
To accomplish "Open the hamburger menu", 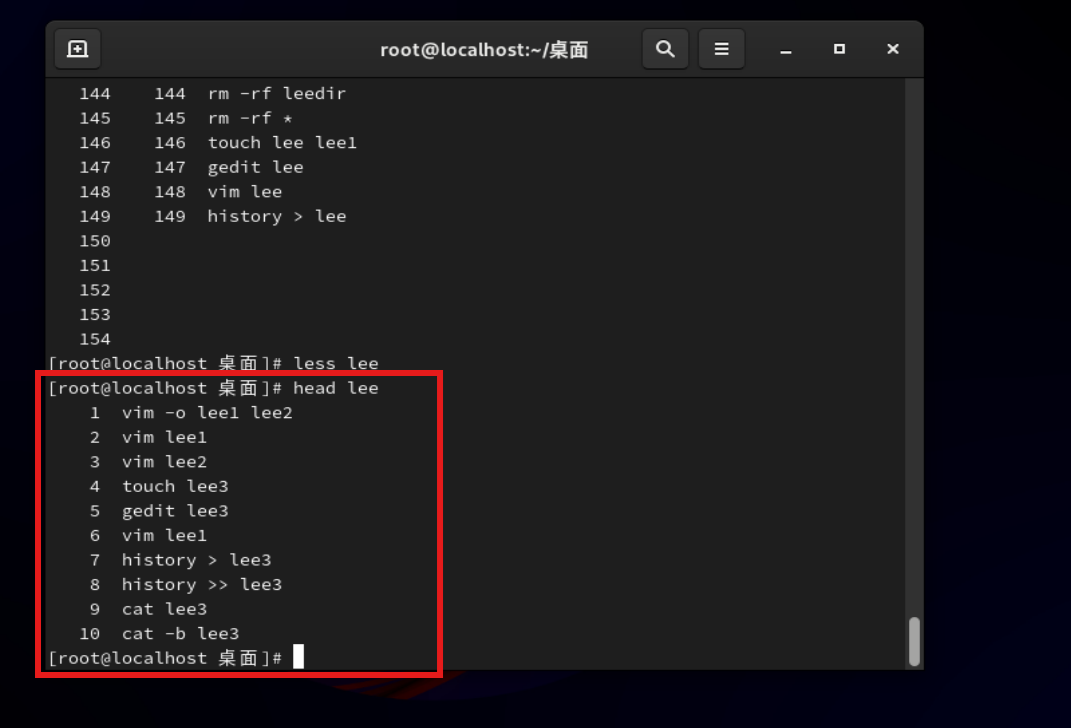I will click(x=721, y=49).
